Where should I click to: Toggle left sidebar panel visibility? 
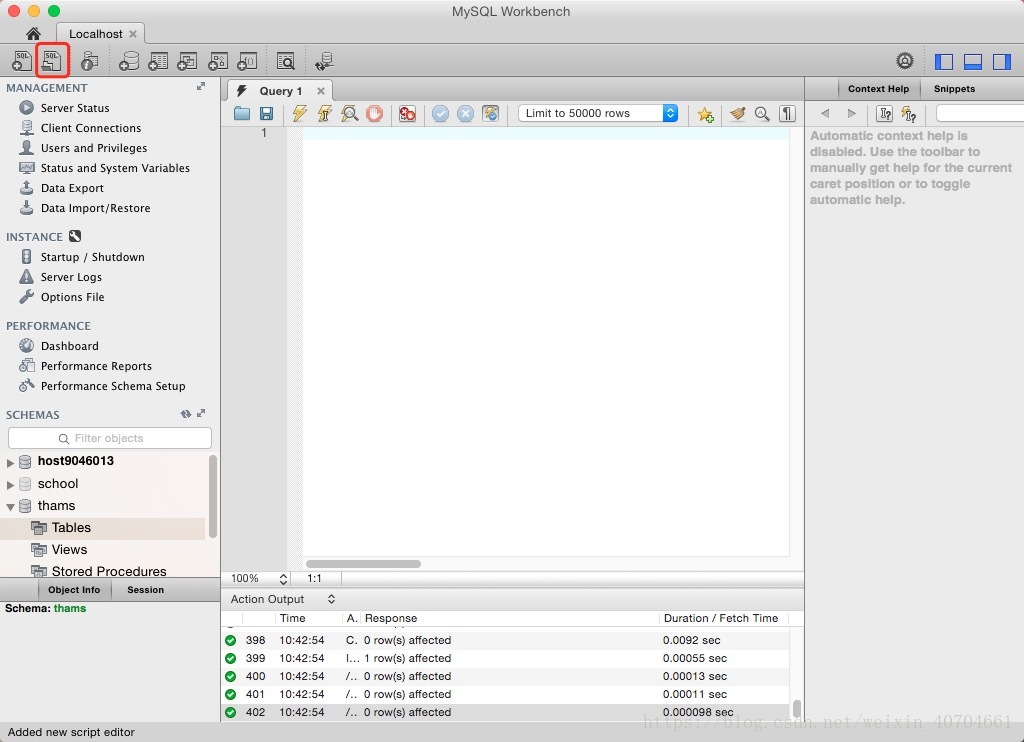pyautogui.click(x=944, y=61)
